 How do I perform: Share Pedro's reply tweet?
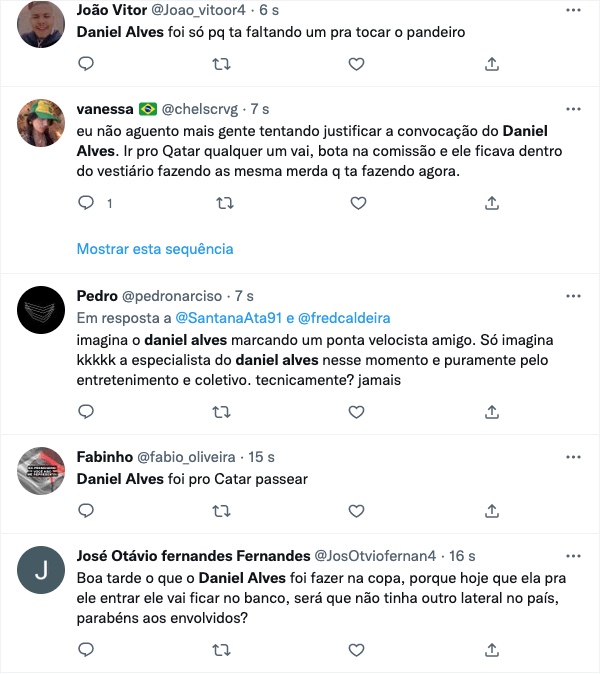[x=491, y=411]
